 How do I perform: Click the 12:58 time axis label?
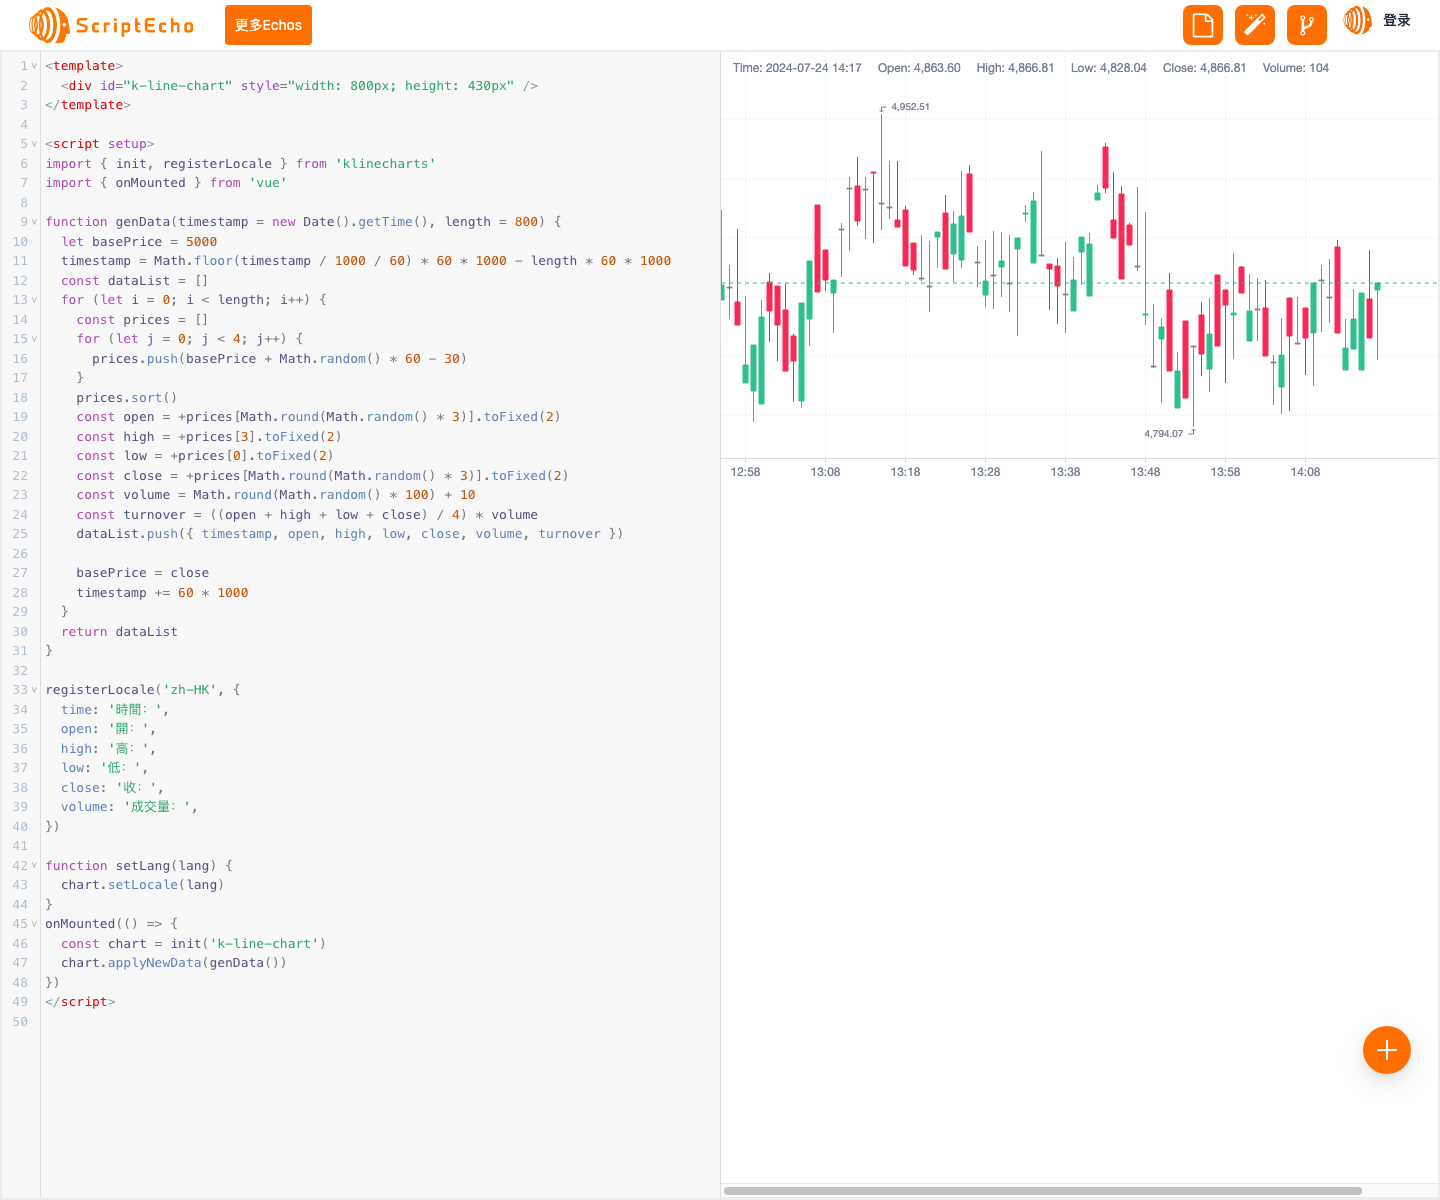745,472
